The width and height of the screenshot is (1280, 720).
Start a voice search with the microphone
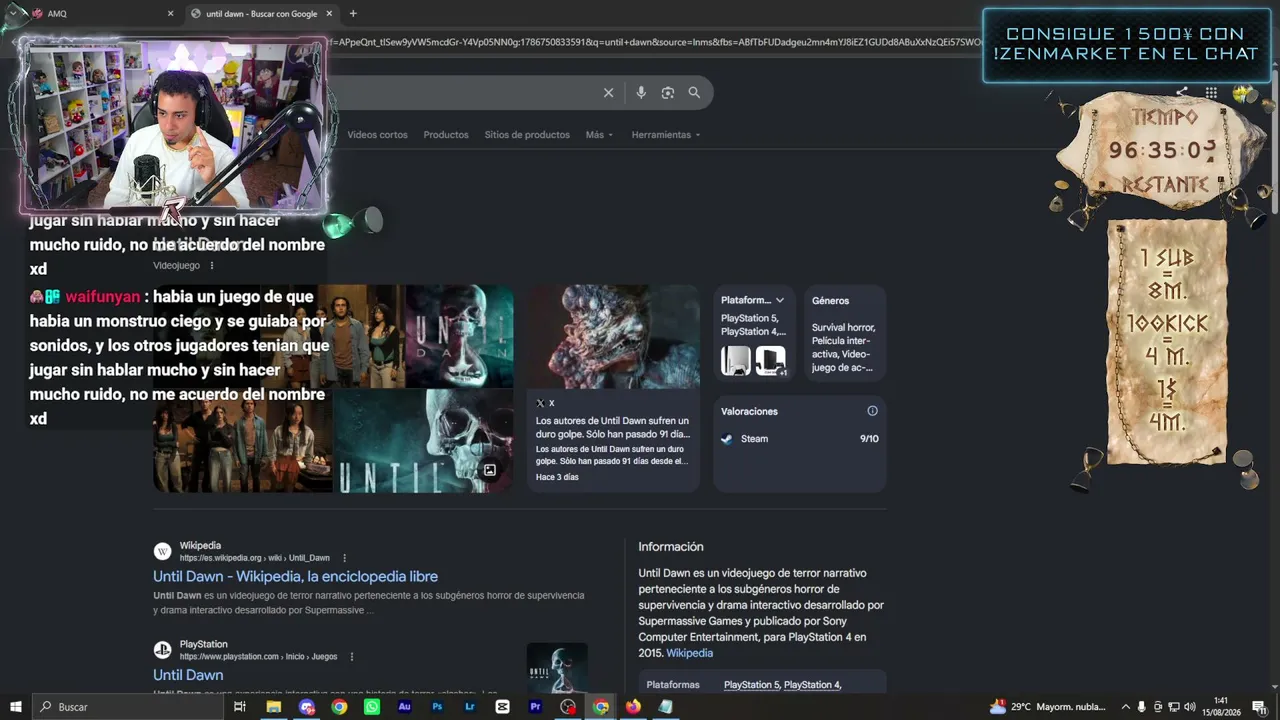coord(641,93)
